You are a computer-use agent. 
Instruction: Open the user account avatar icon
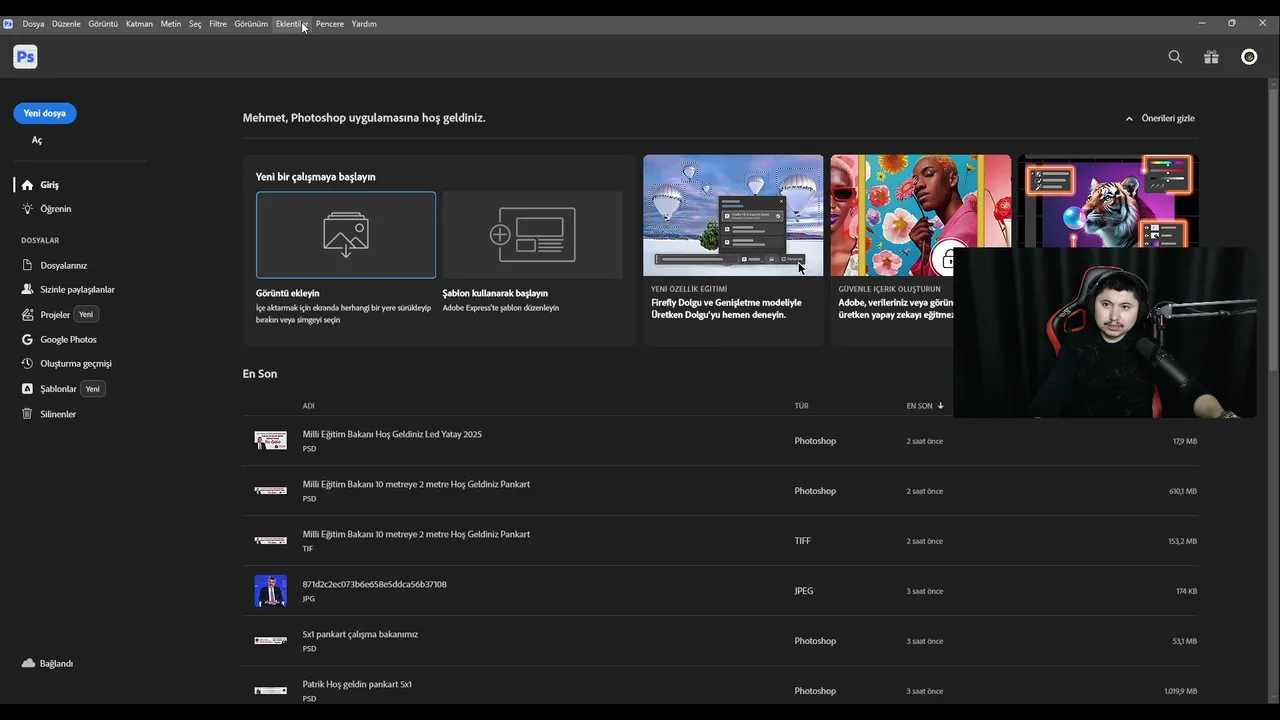1249,57
